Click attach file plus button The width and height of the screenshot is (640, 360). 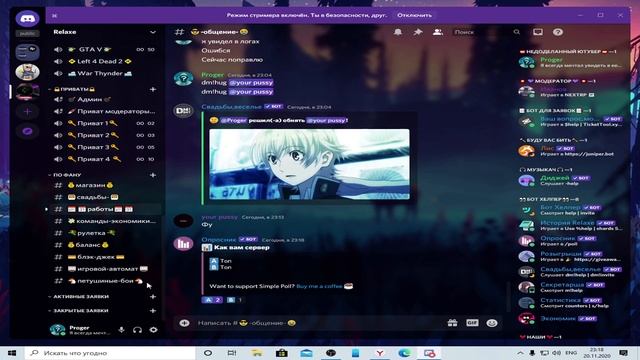184,323
